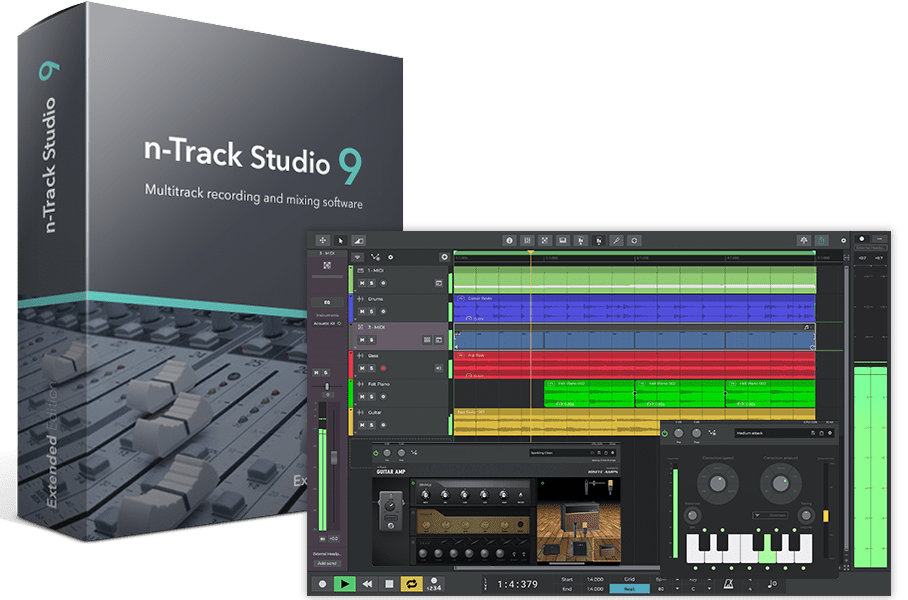Click the green play button
Image resolution: width=908 pixels, height=600 pixels.
coord(345,584)
